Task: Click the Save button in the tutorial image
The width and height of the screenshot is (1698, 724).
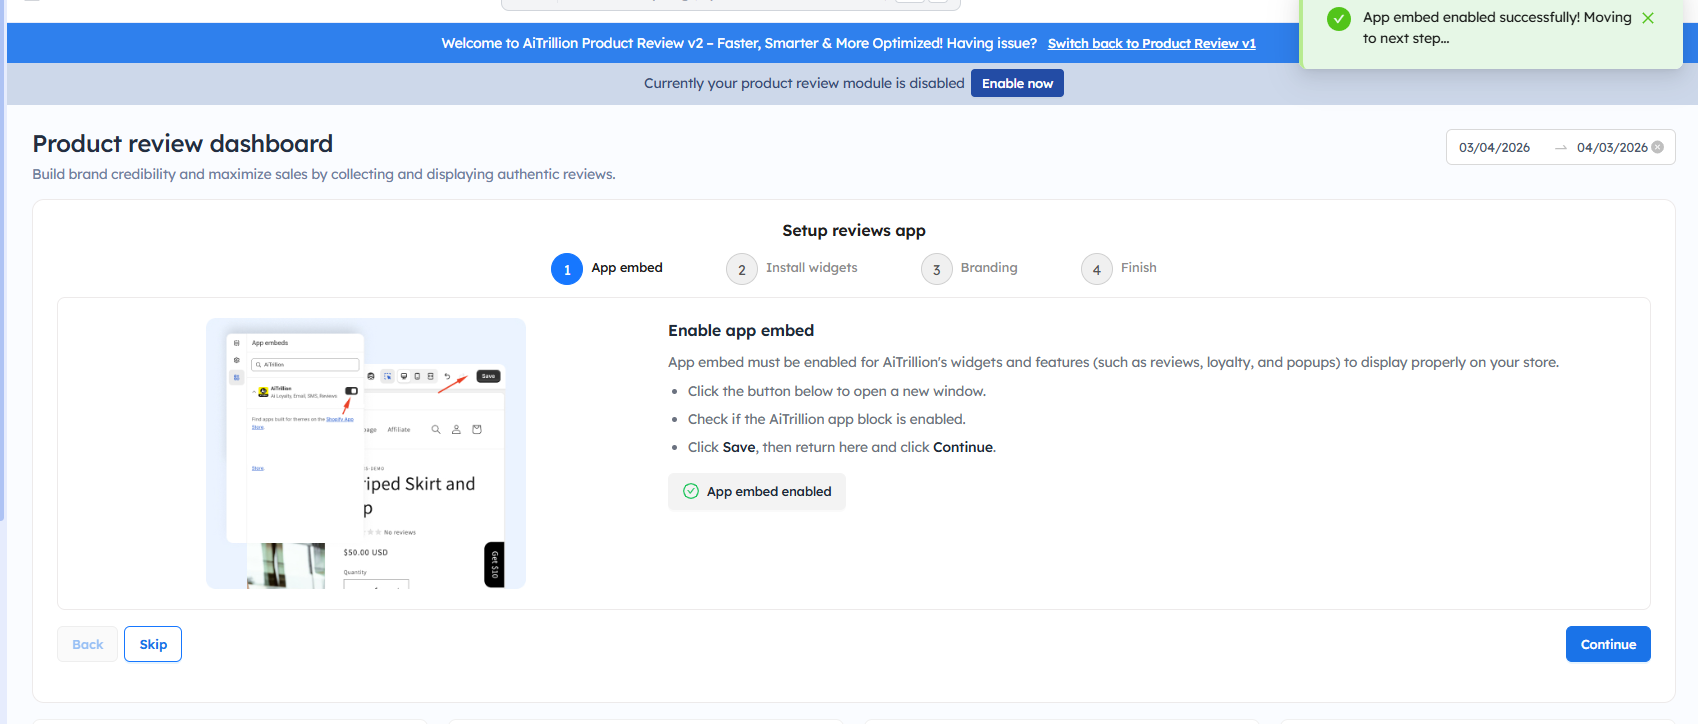Action: pyautogui.click(x=488, y=376)
